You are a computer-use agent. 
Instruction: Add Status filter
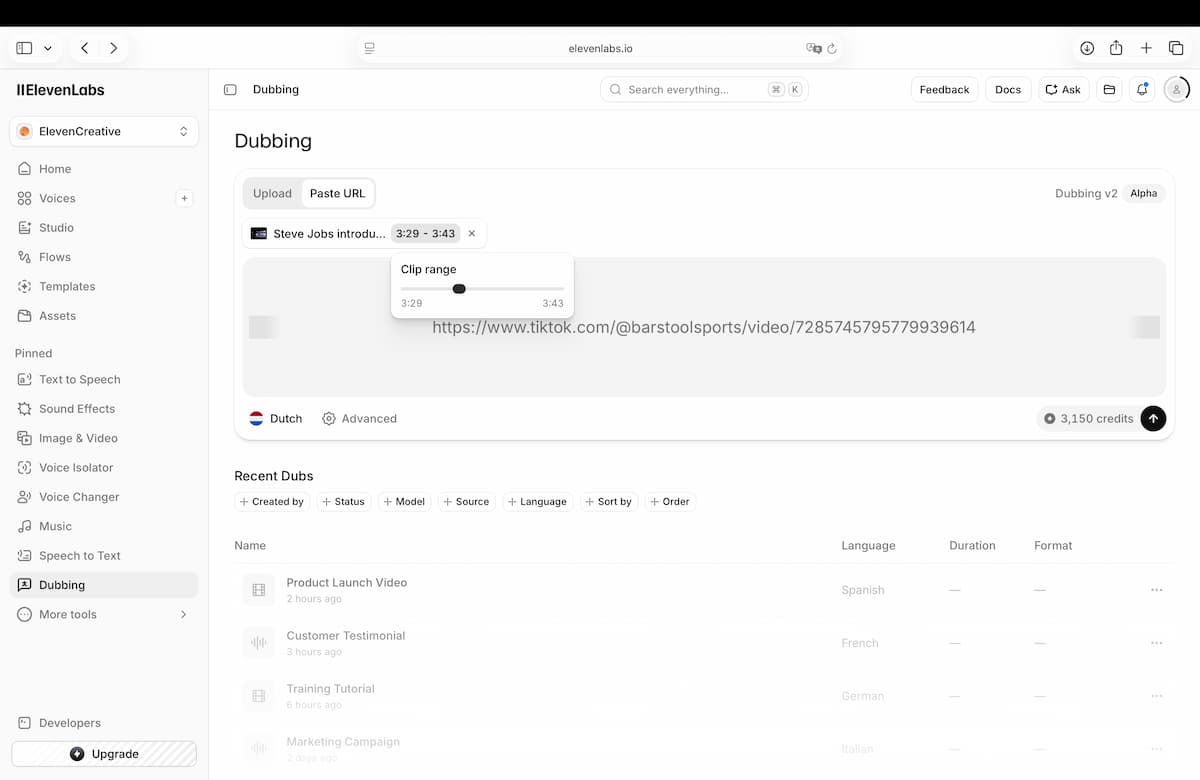tap(343, 502)
